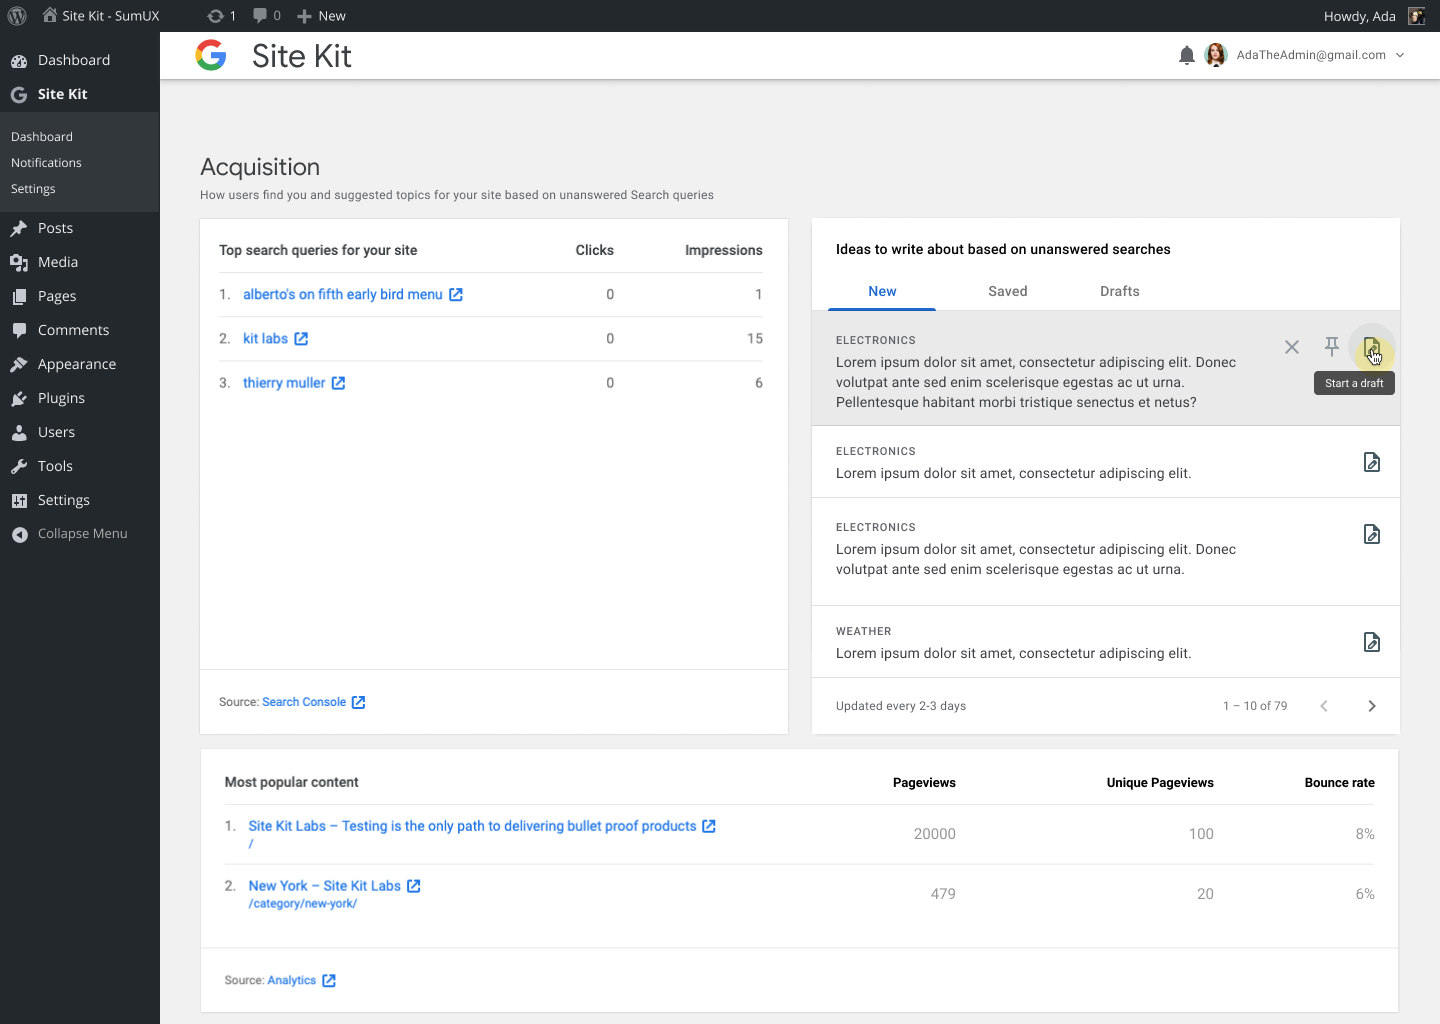Open the Site Kit - SumUX home link

point(101,16)
